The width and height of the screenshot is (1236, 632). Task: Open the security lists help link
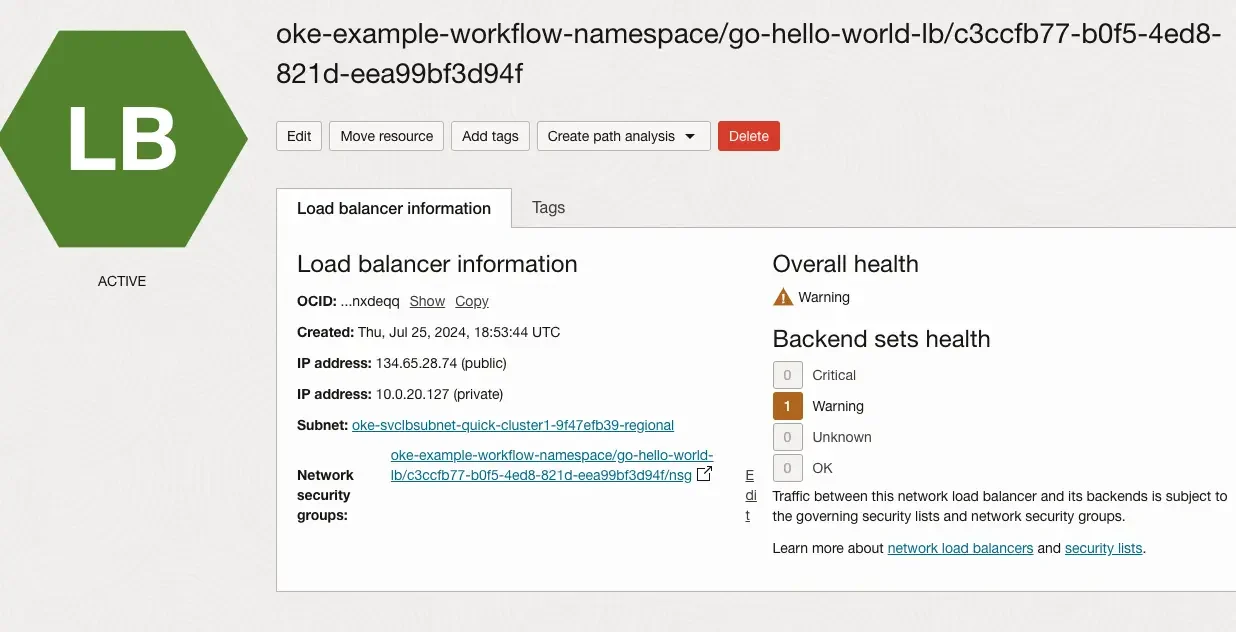pos(1103,548)
